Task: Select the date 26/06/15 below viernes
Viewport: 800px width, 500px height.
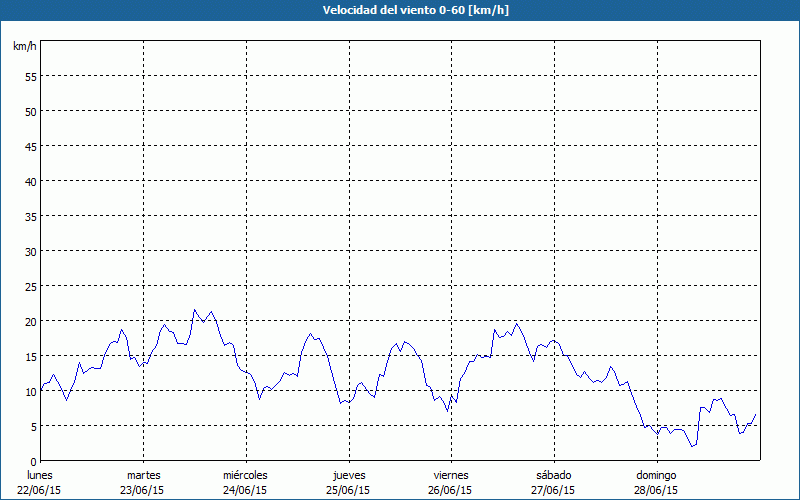Action: coord(451,490)
